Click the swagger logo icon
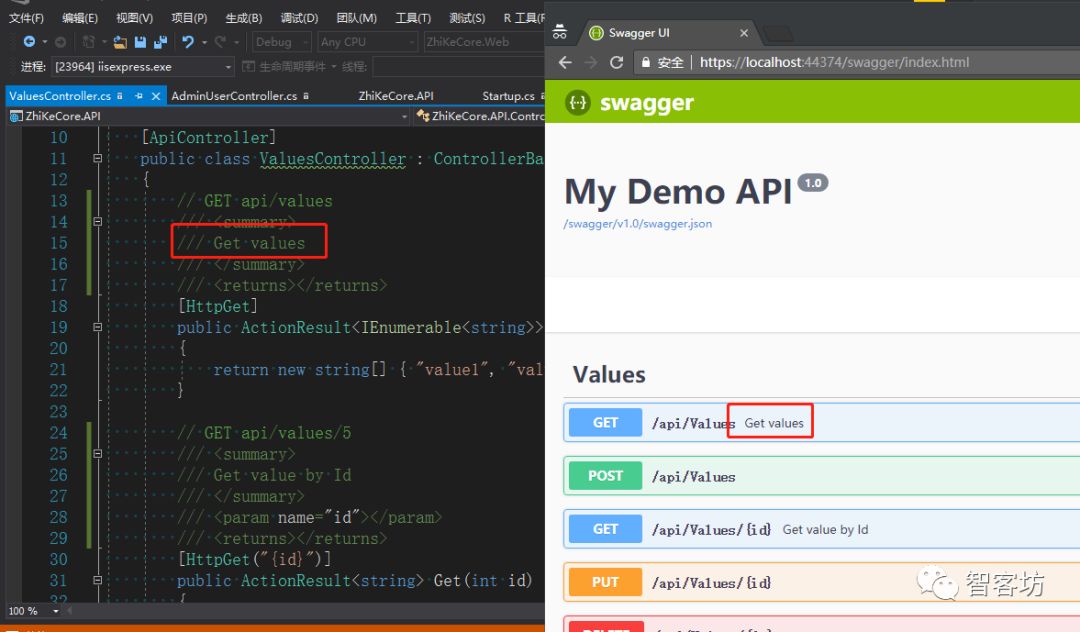 tap(578, 103)
